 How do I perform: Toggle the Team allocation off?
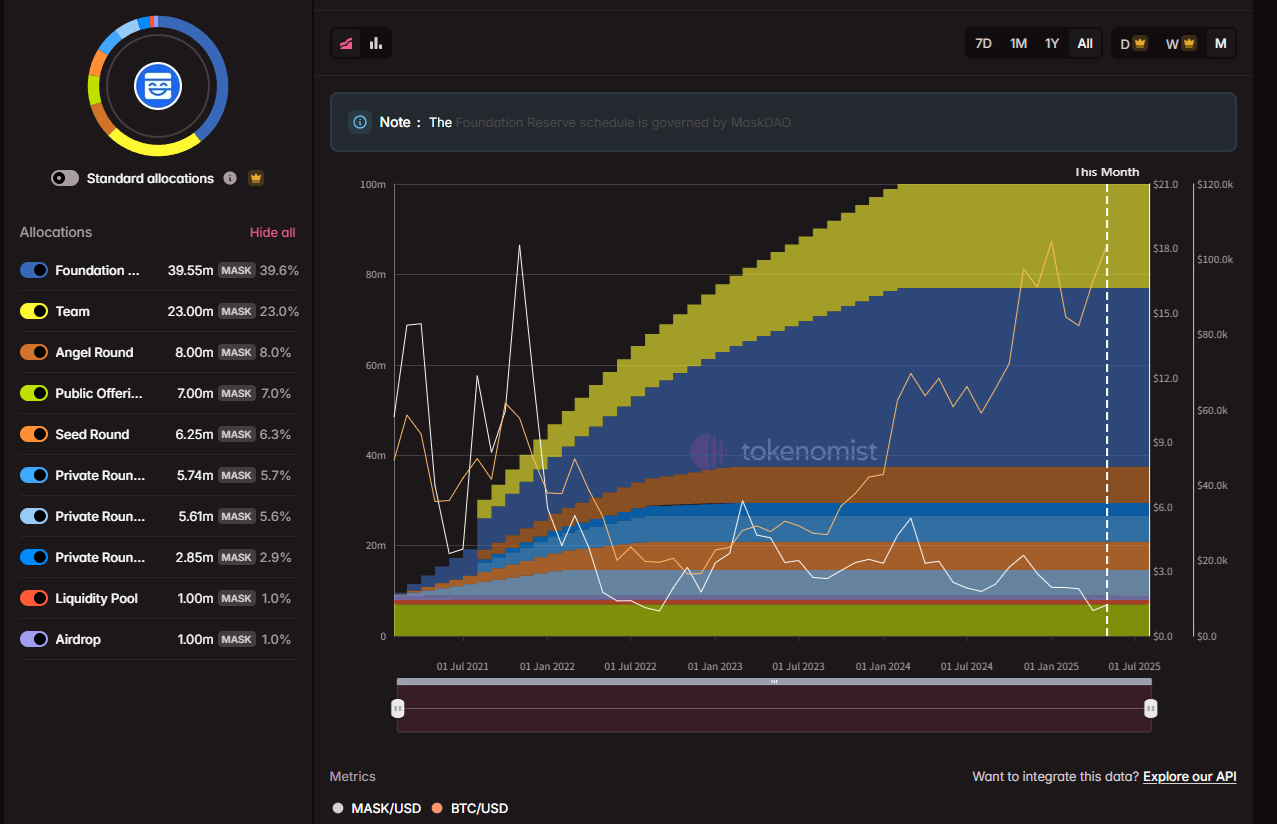pyautogui.click(x=34, y=311)
